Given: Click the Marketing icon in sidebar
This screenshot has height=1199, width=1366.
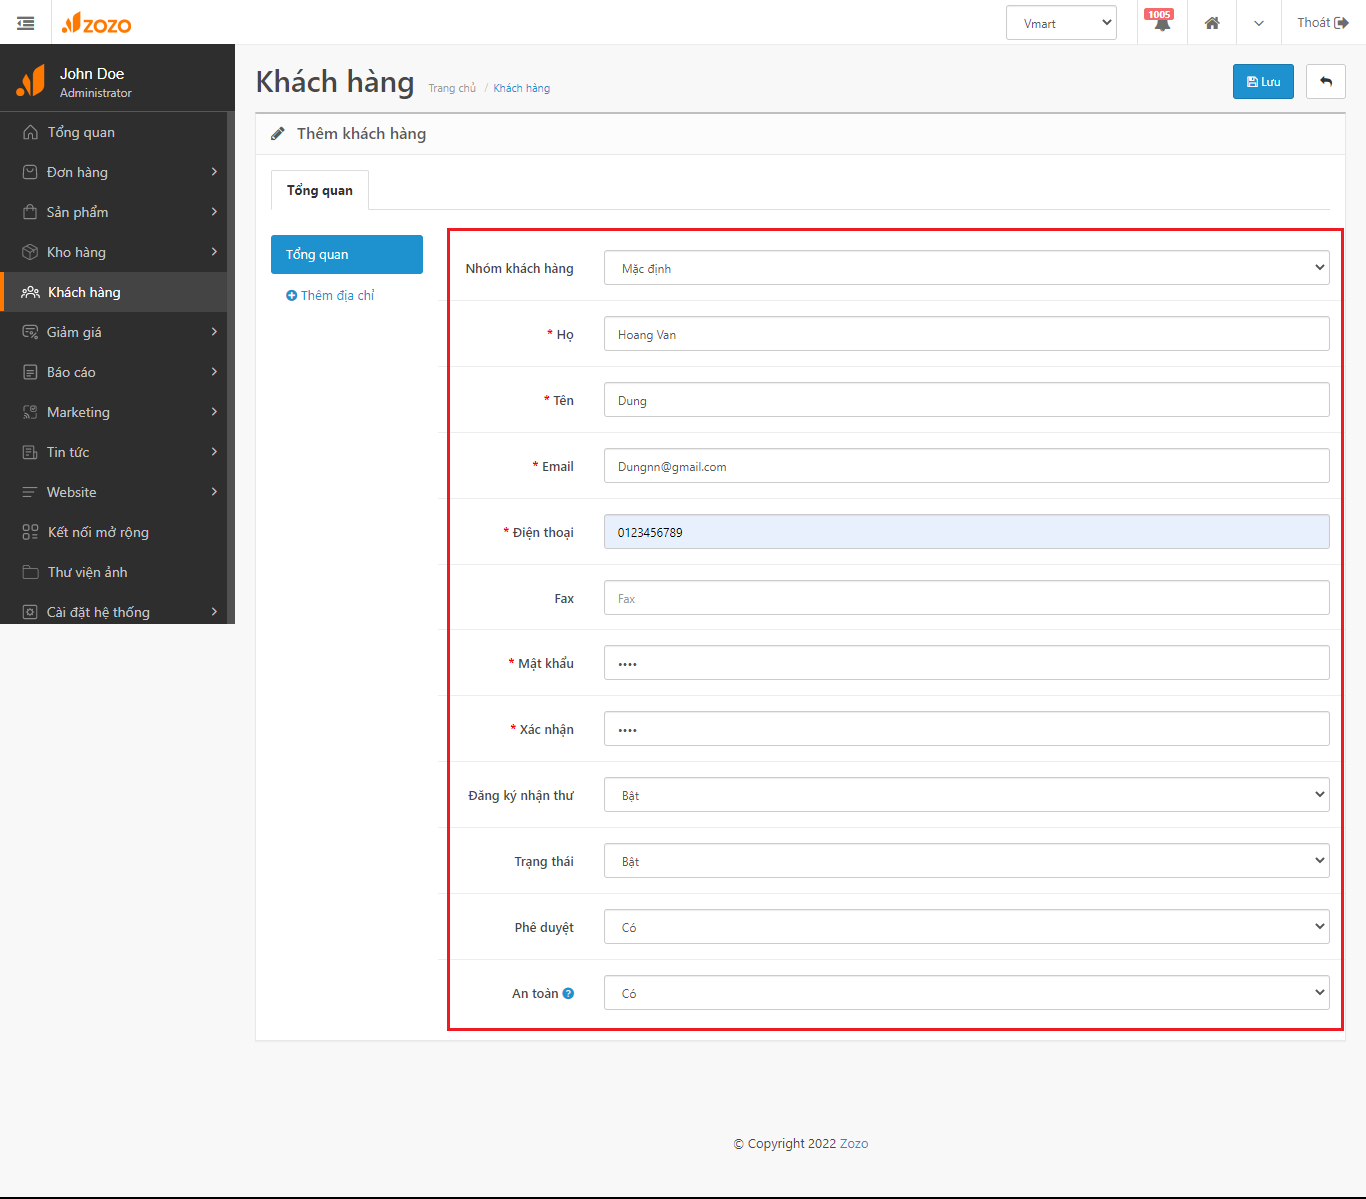Looking at the screenshot, I should click(x=30, y=412).
